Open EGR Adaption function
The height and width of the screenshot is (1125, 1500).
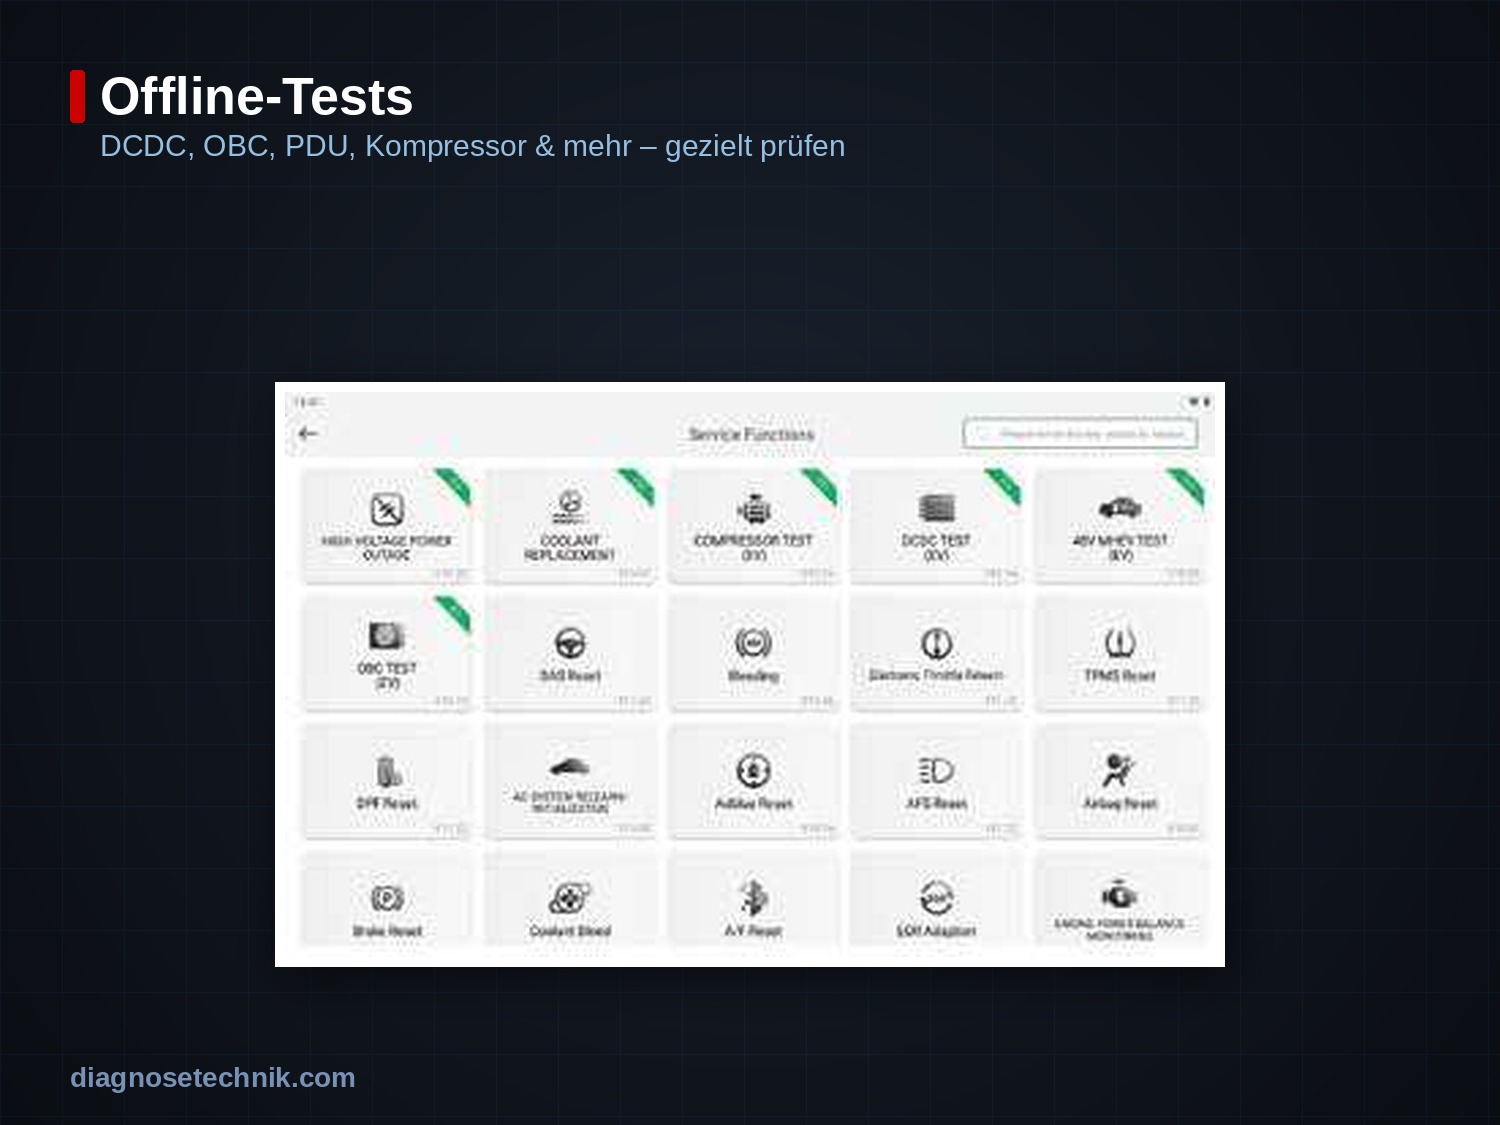pos(936,900)
